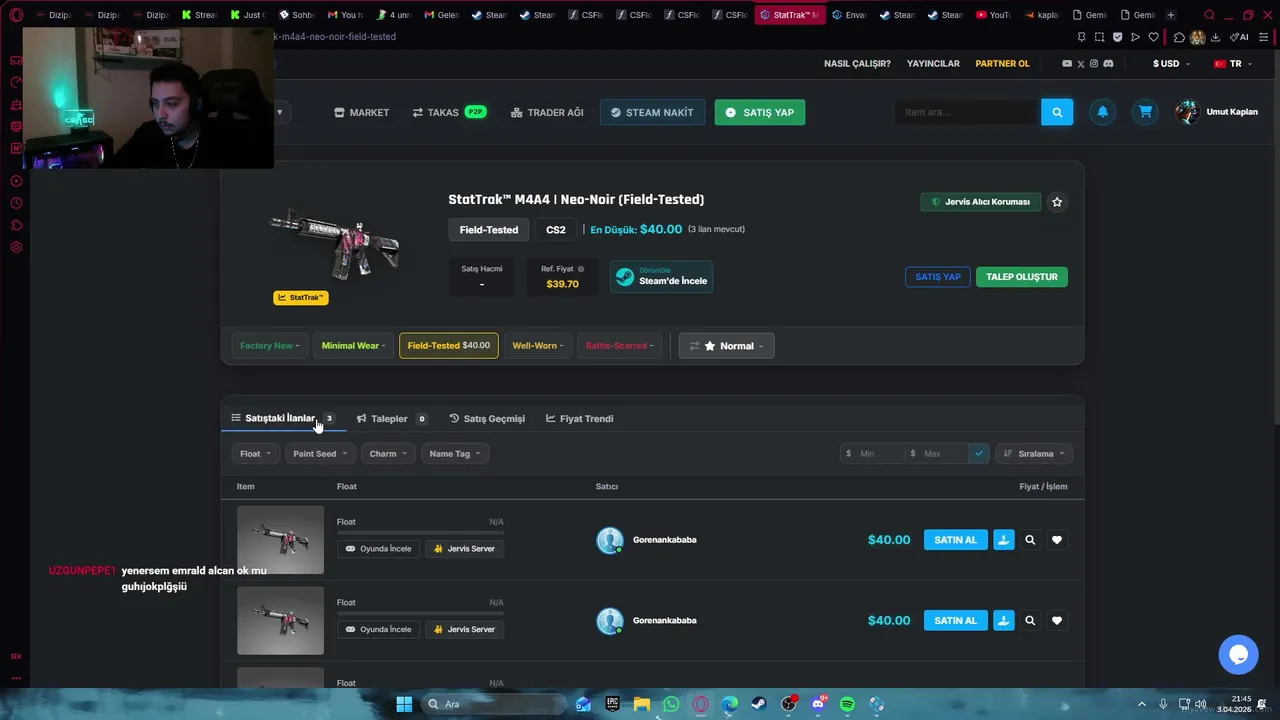The image size is (1280, 720).
Task: Click SATIN AL on the first listing
Action: tap(955, 540)
